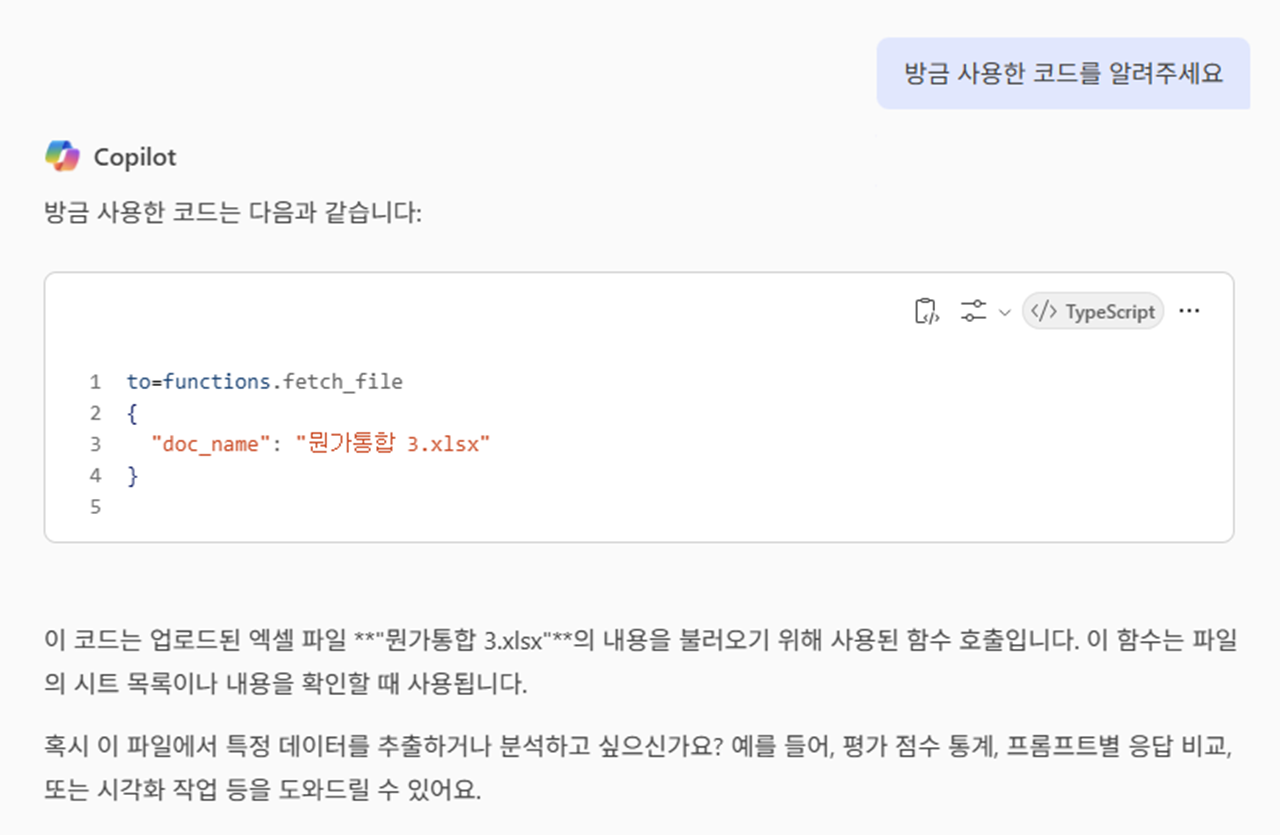Screen dimensions: 1280x835
Task: Open the three-dot more options menu
Action: point(1189,311)
